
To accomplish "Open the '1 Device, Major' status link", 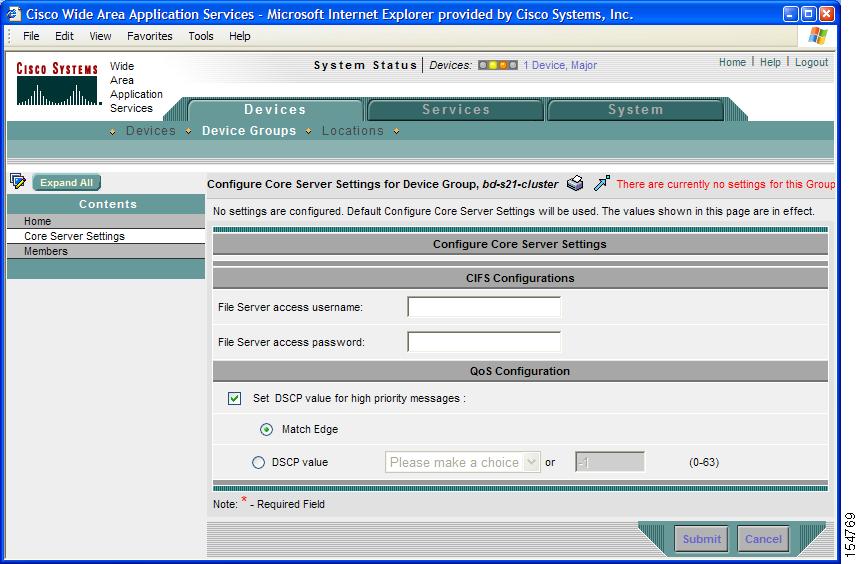I will tap(560, 65).
